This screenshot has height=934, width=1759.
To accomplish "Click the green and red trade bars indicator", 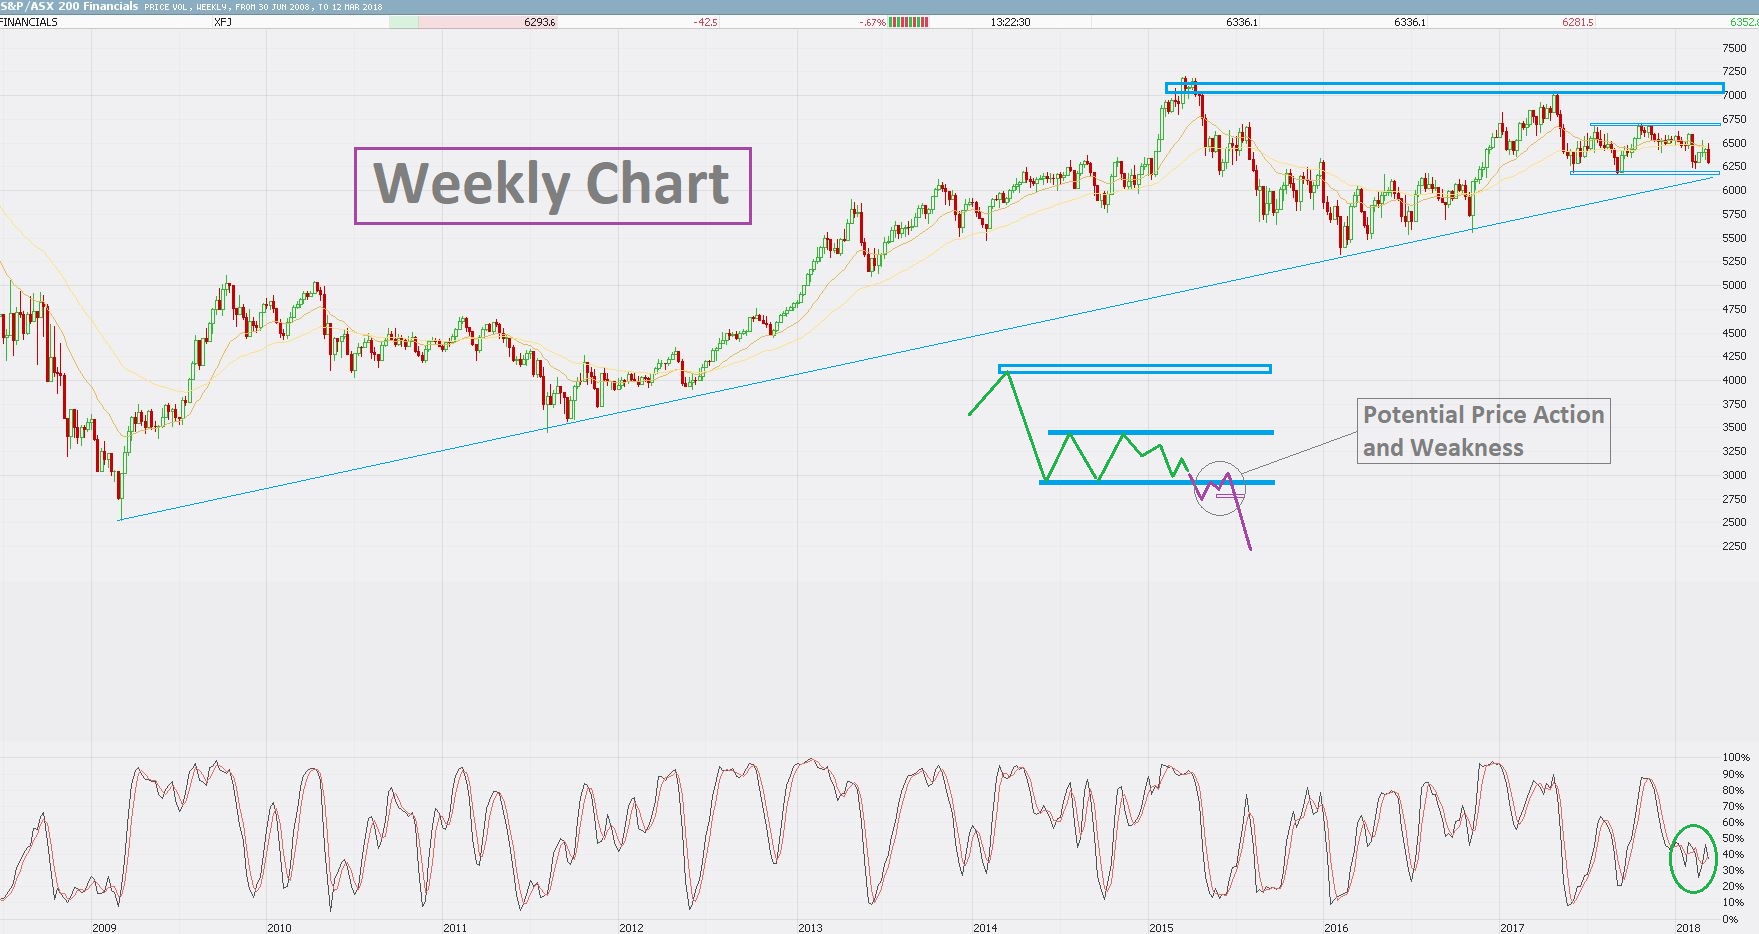I will coord(909,22).
